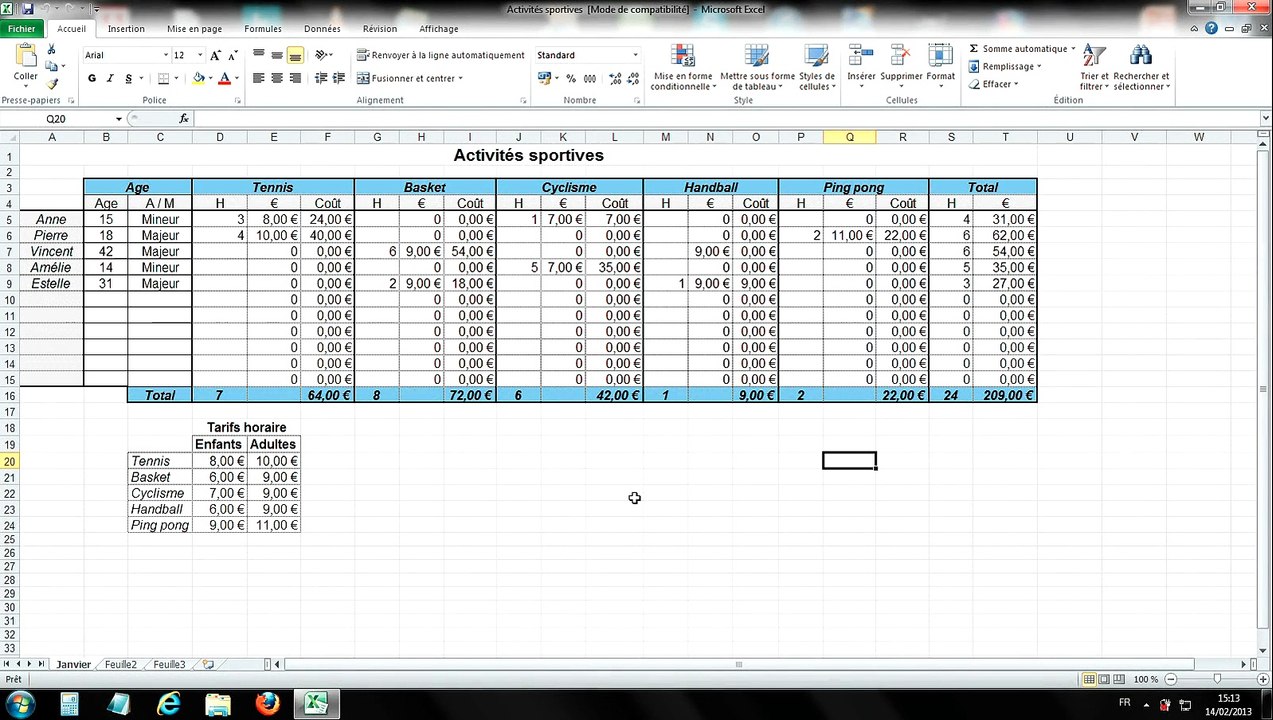Open Mise en forme conditionnelle menu
The image size is (1273, 720).
click(x=683, y=67)
